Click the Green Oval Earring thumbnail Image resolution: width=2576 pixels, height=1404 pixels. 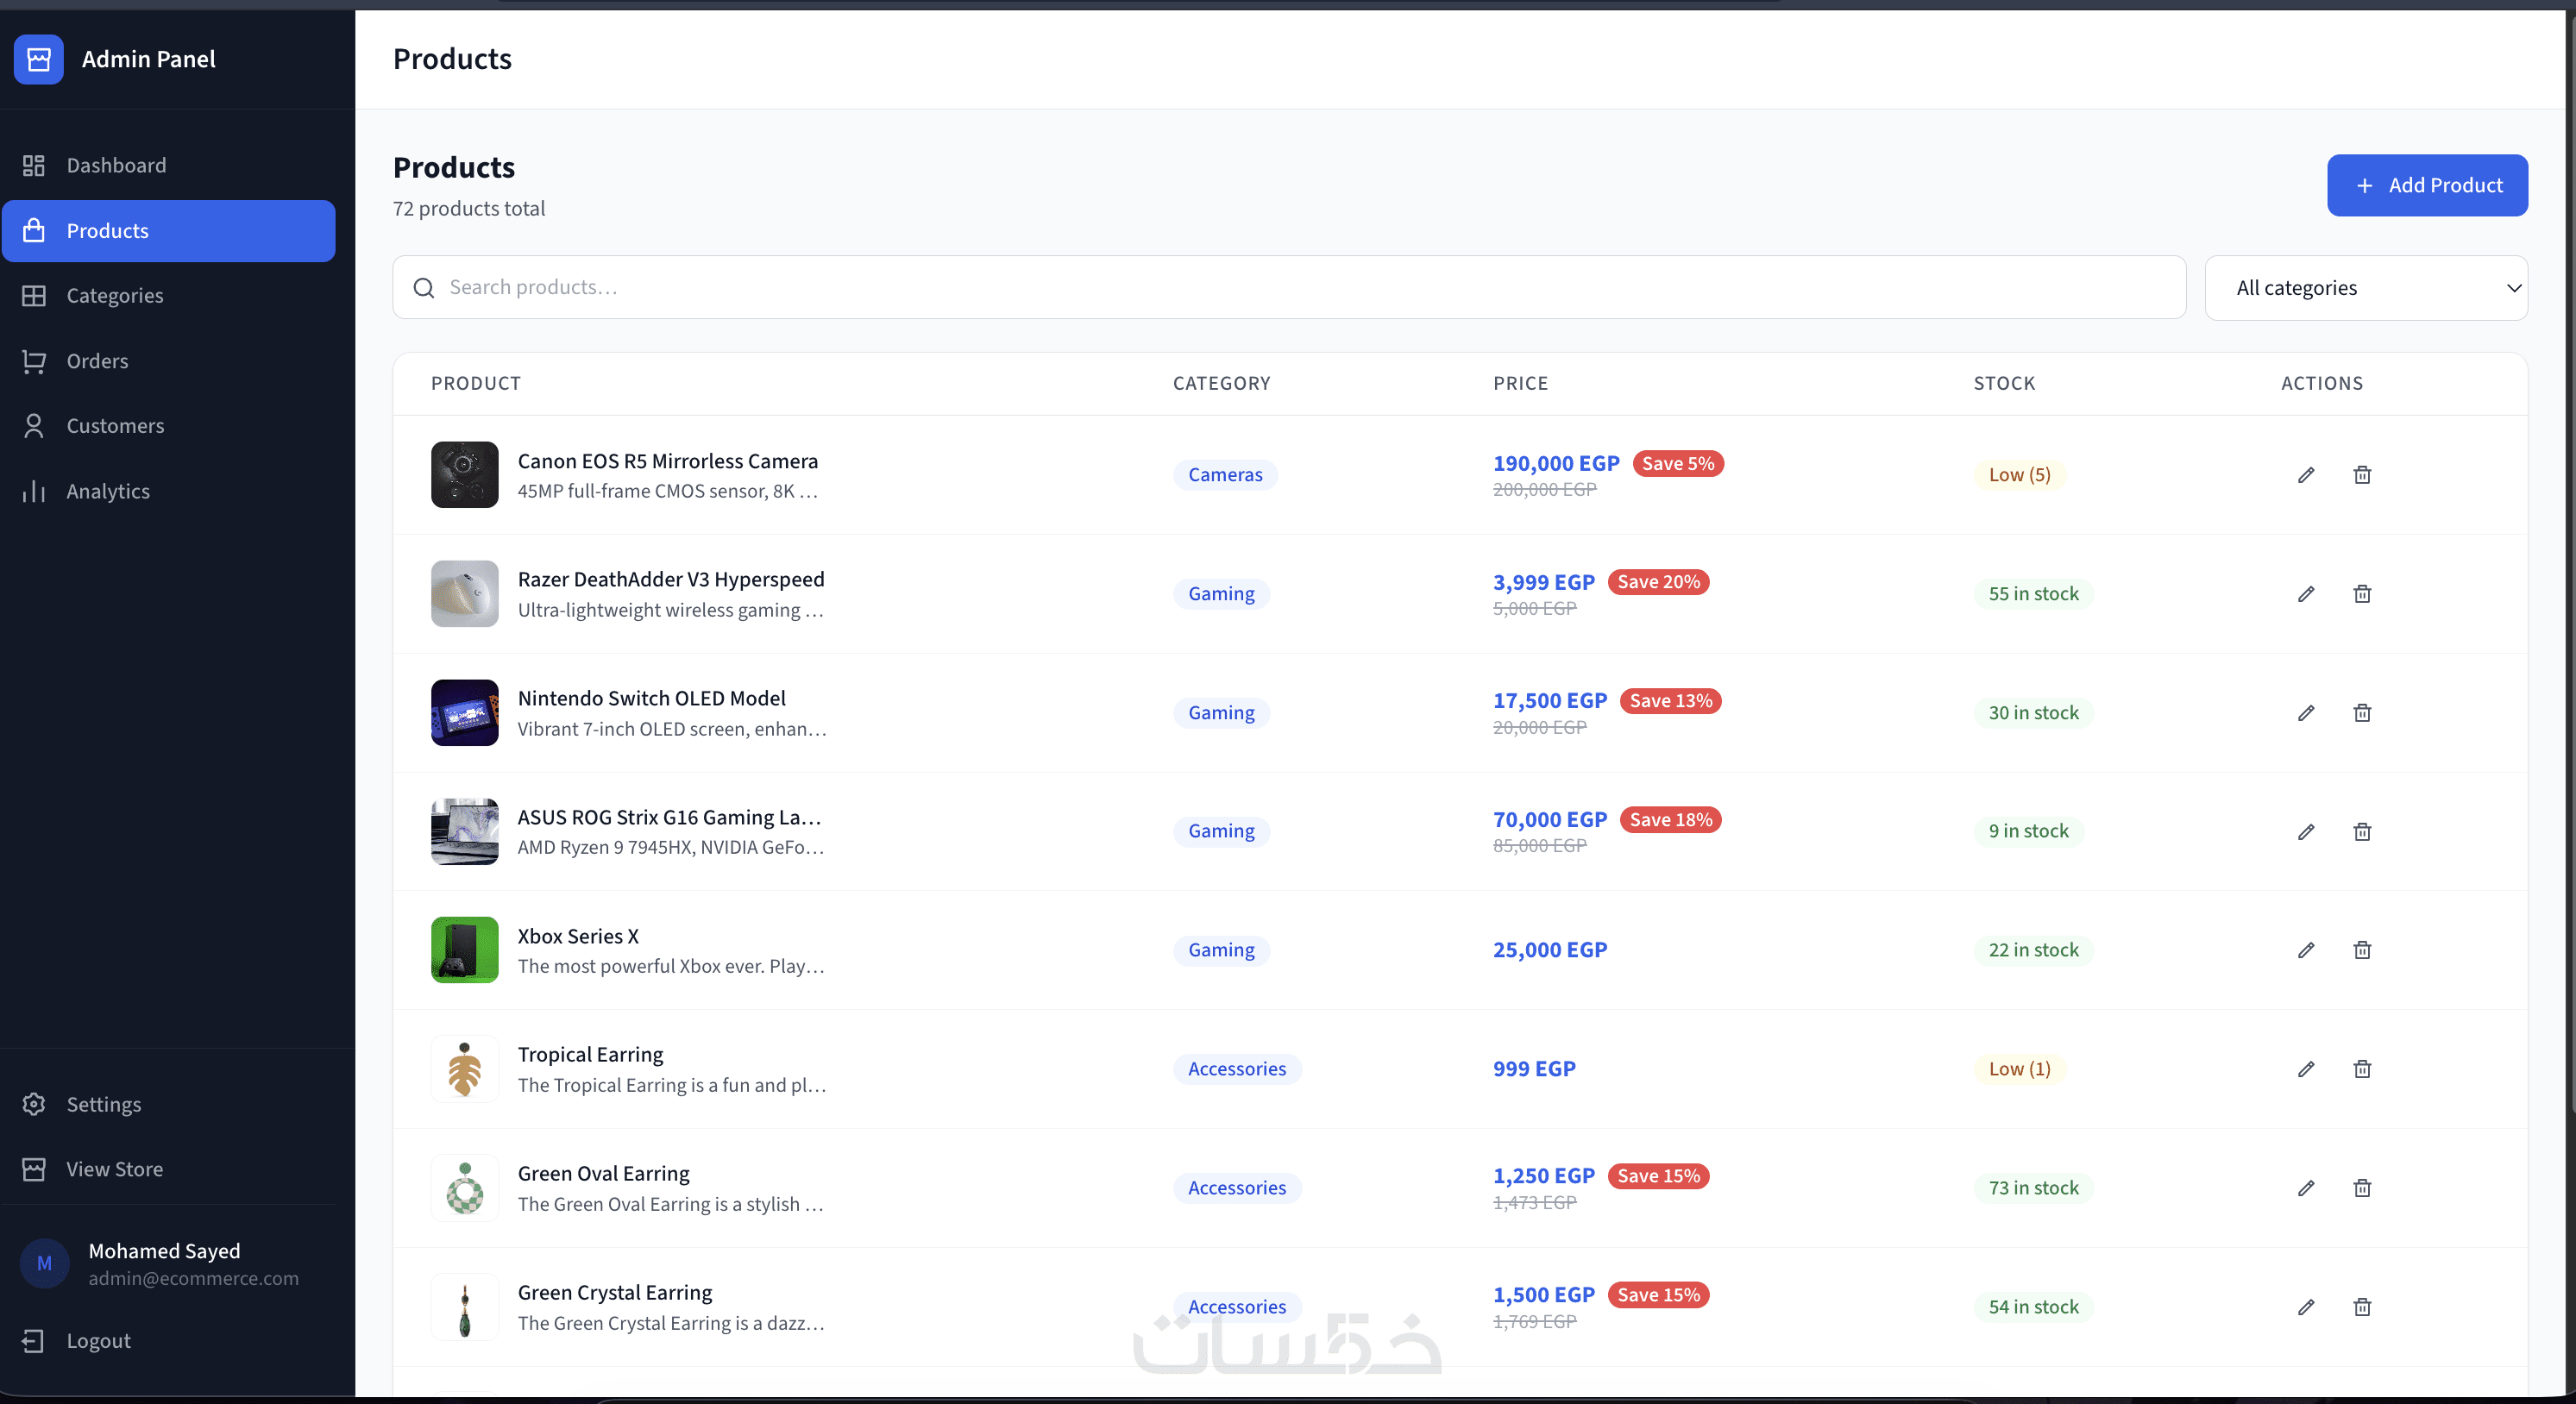pos(465,1188)
